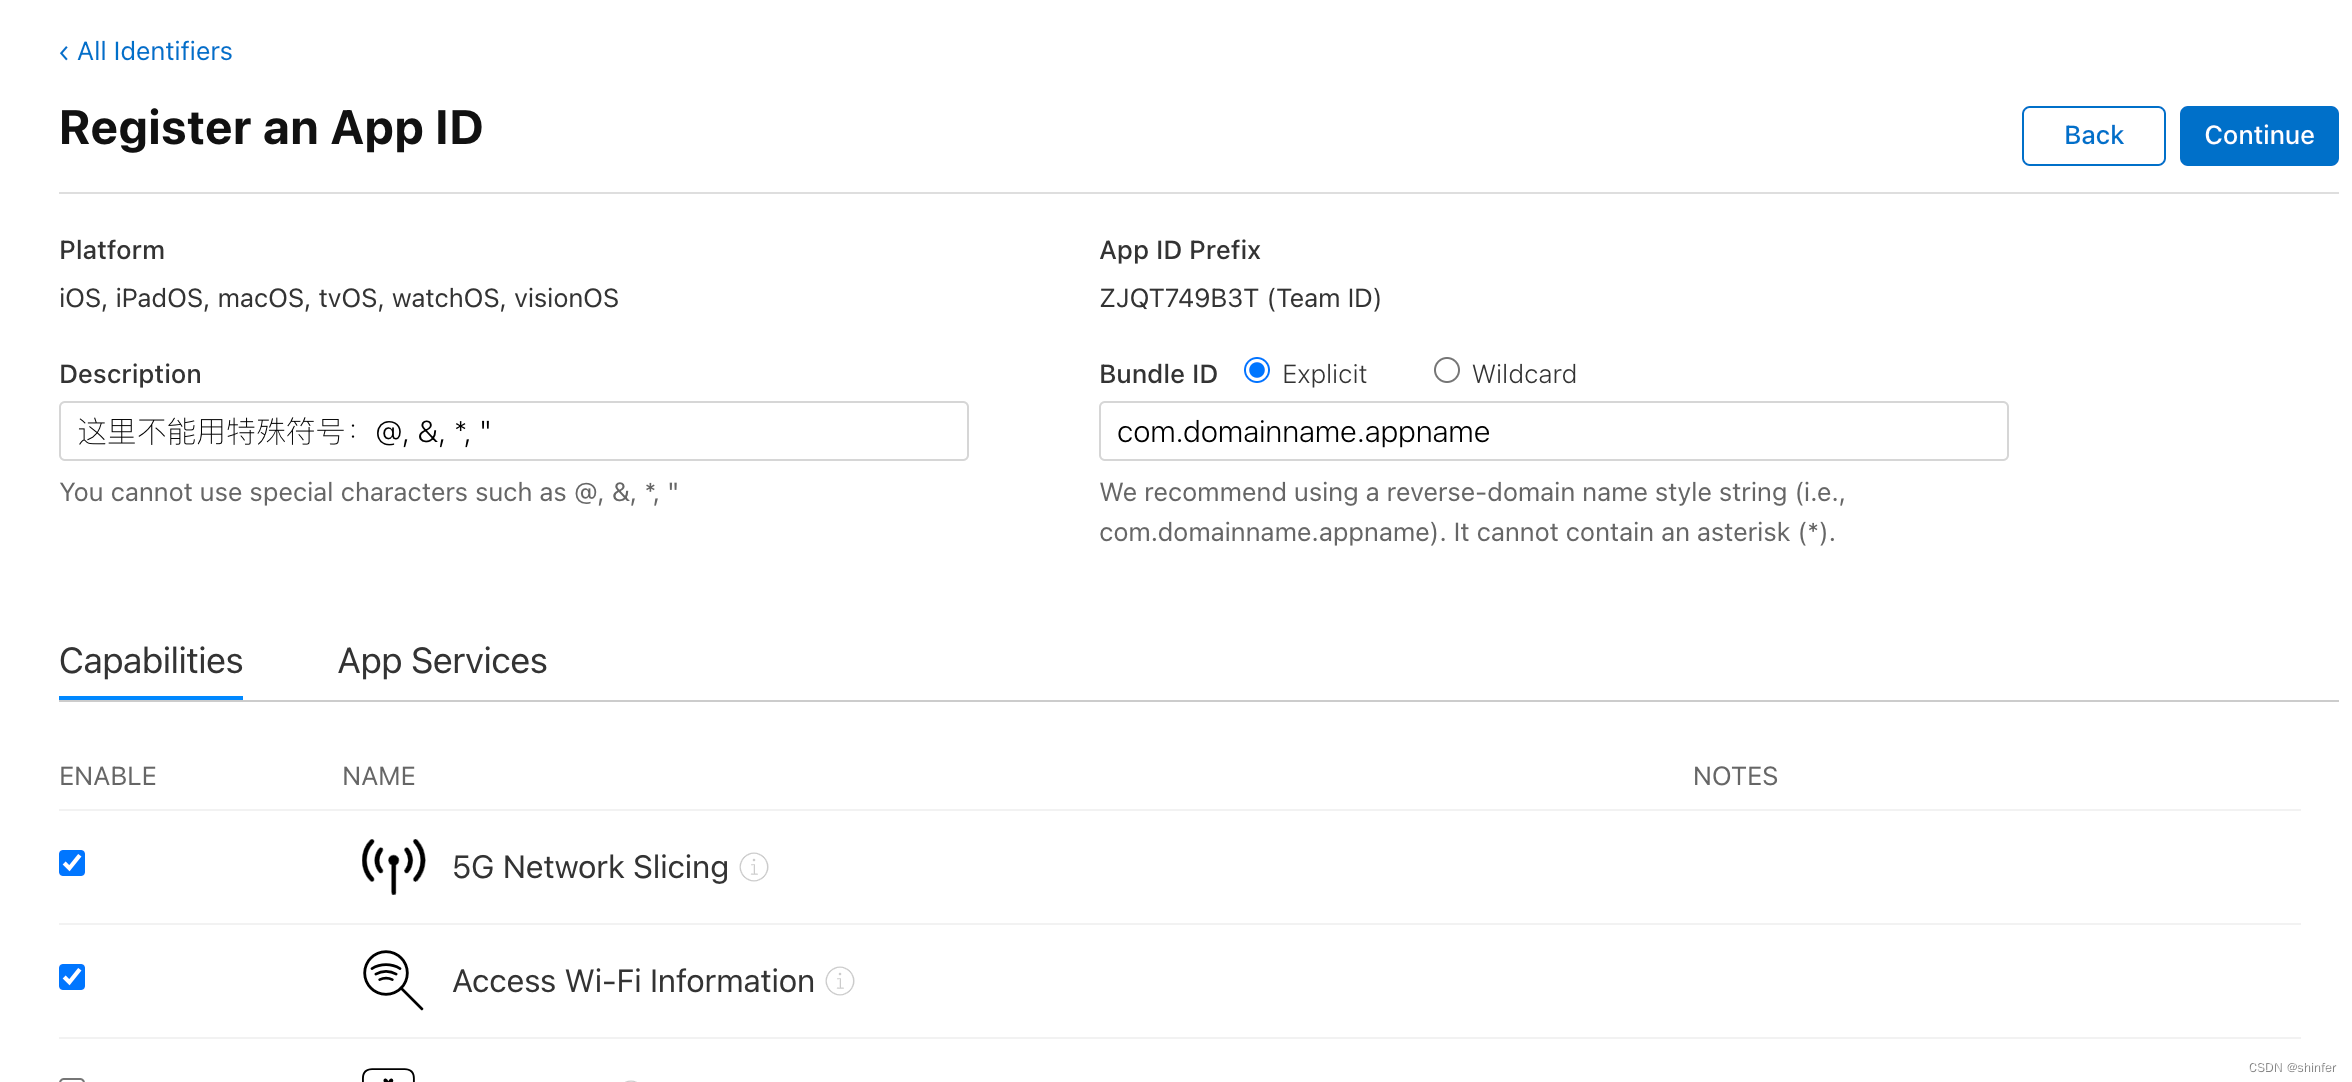The image size is (2352, 1082).
Task: Switch to the App Services tab
Action: pos(441,661)
